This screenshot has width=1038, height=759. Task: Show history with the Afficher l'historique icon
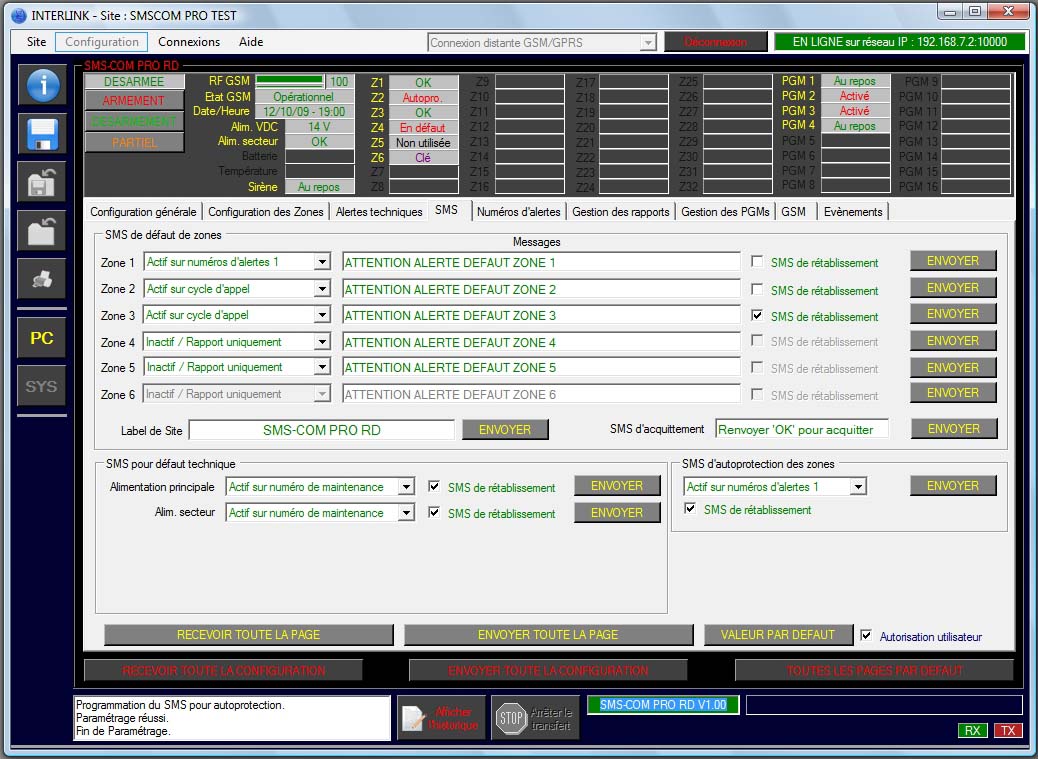tap(442, 717)
